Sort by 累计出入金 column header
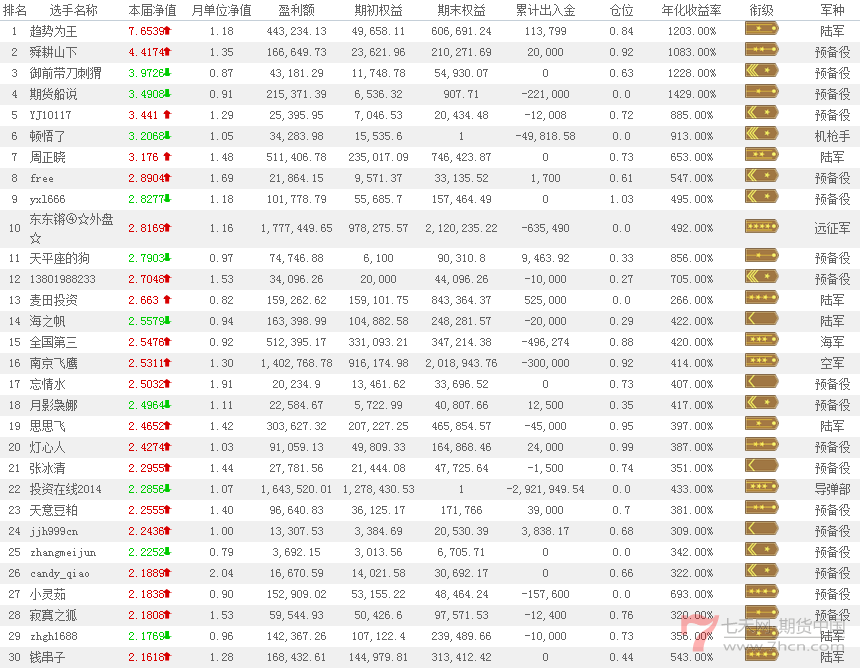Screen dimensions: 860x668 545,10
